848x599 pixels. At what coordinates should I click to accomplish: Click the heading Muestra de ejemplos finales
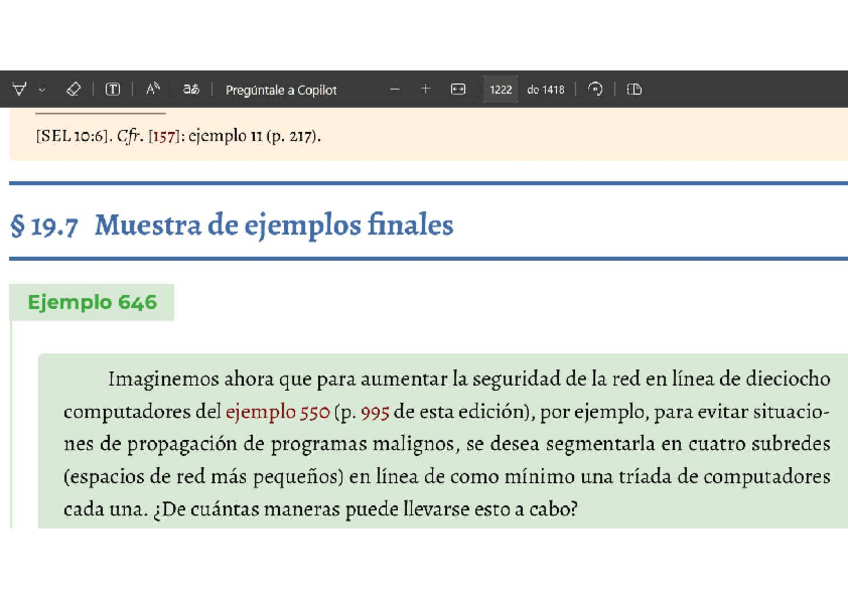tap(274, 225)
